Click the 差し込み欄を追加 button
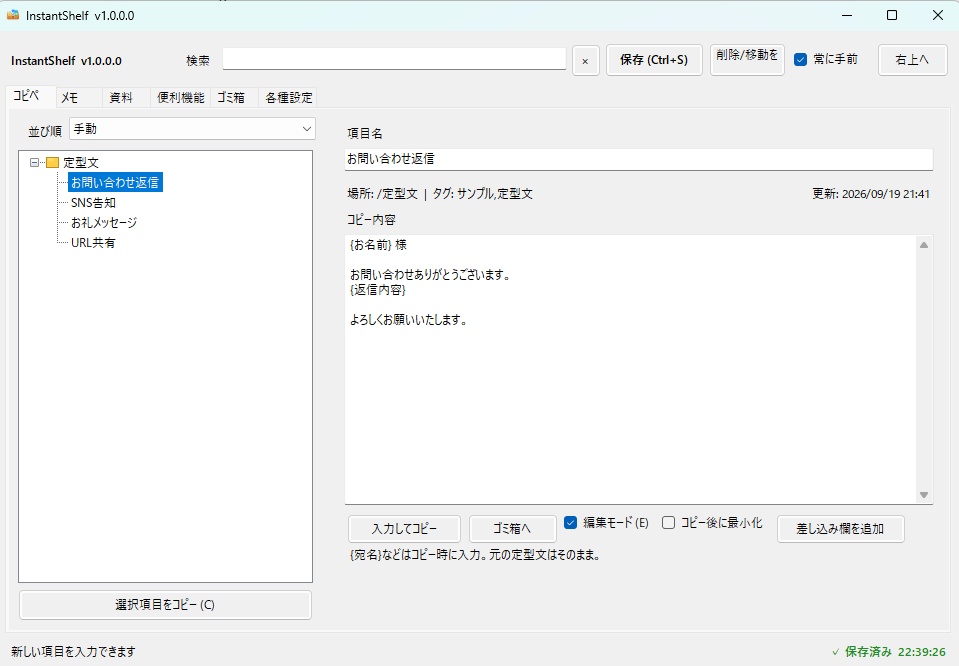Viewport: 959px width, 666px height. (x=840, y=529)
